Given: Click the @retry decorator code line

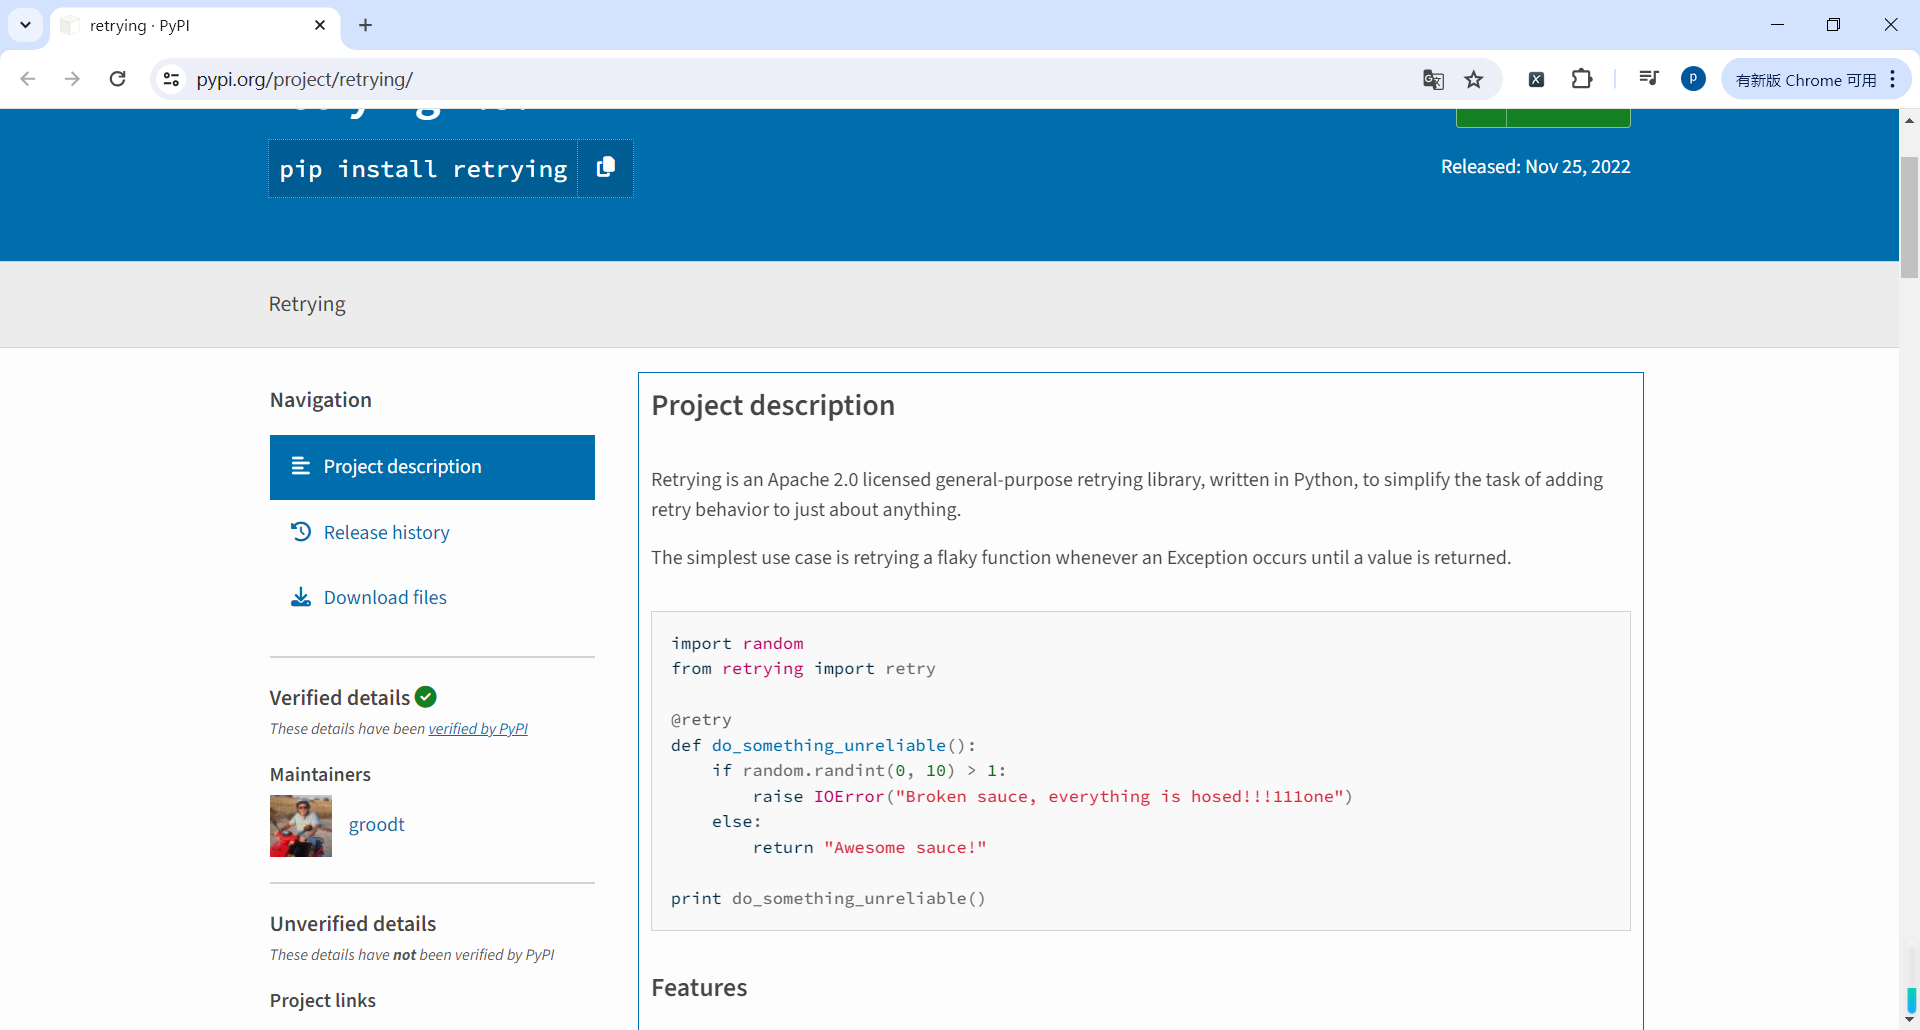Looking at the screenshot, I should point(701,720).
